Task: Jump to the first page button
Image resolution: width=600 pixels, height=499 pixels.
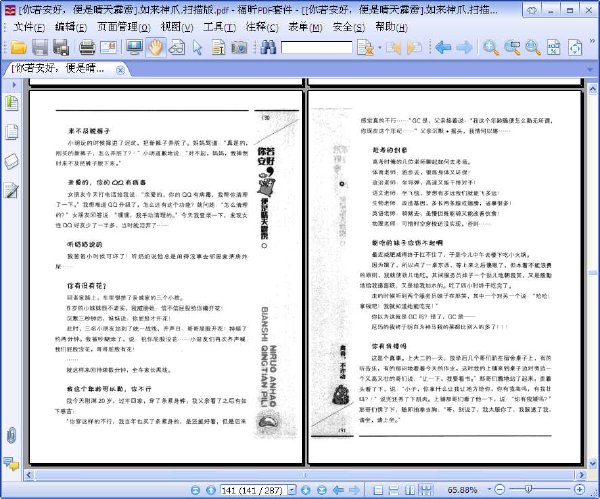Action: pos(195,490)
